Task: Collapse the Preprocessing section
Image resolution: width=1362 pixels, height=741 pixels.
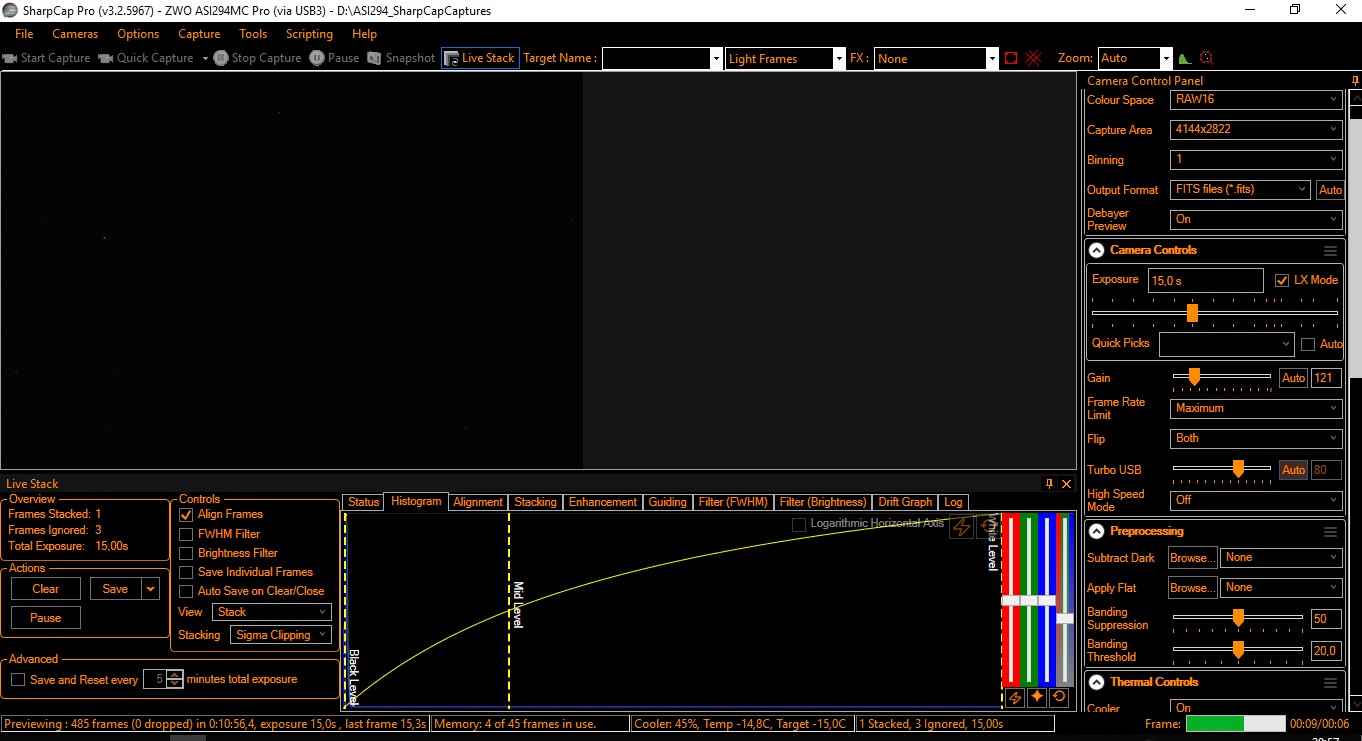Action: [x=1097, y=532]
